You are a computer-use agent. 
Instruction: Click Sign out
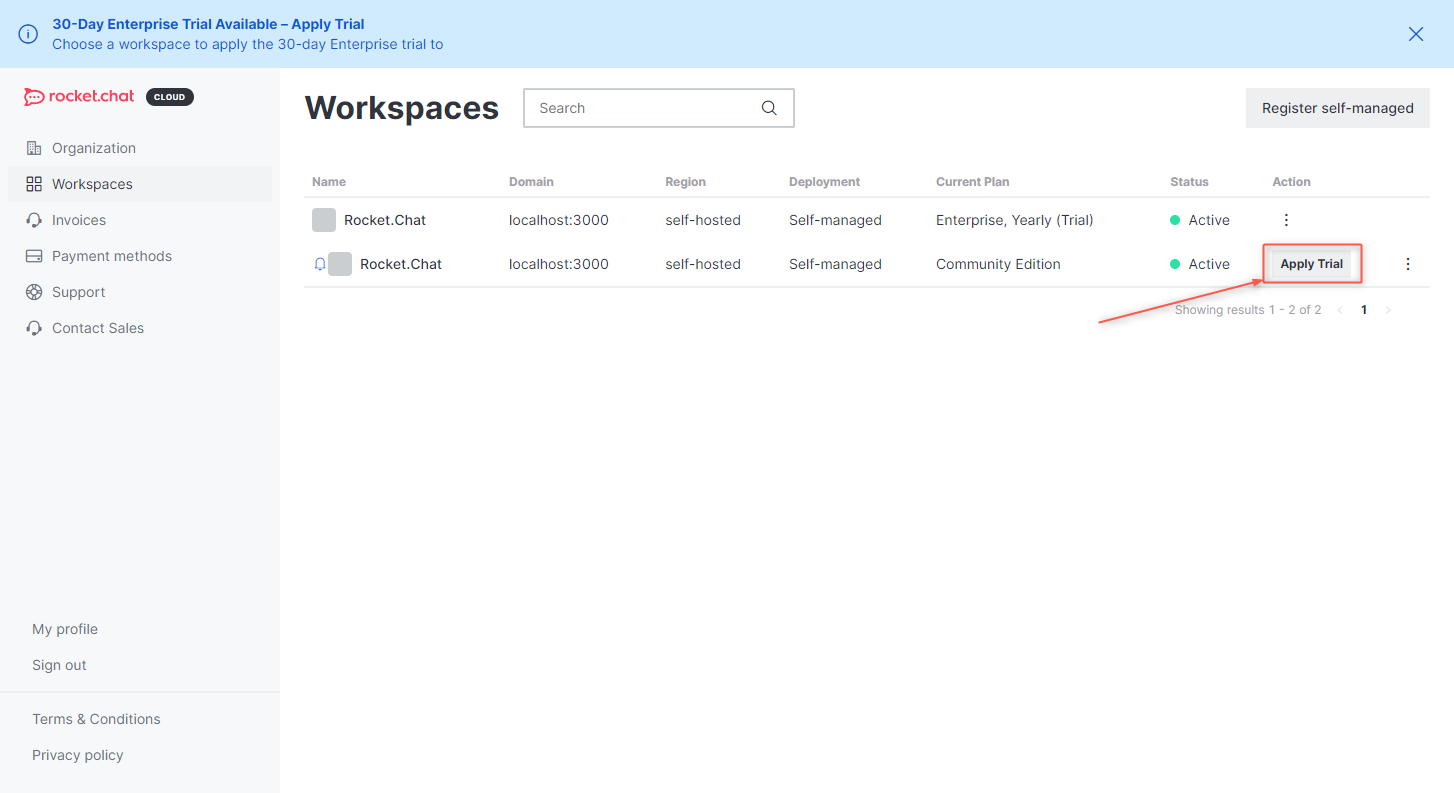[x=59, y=665]
